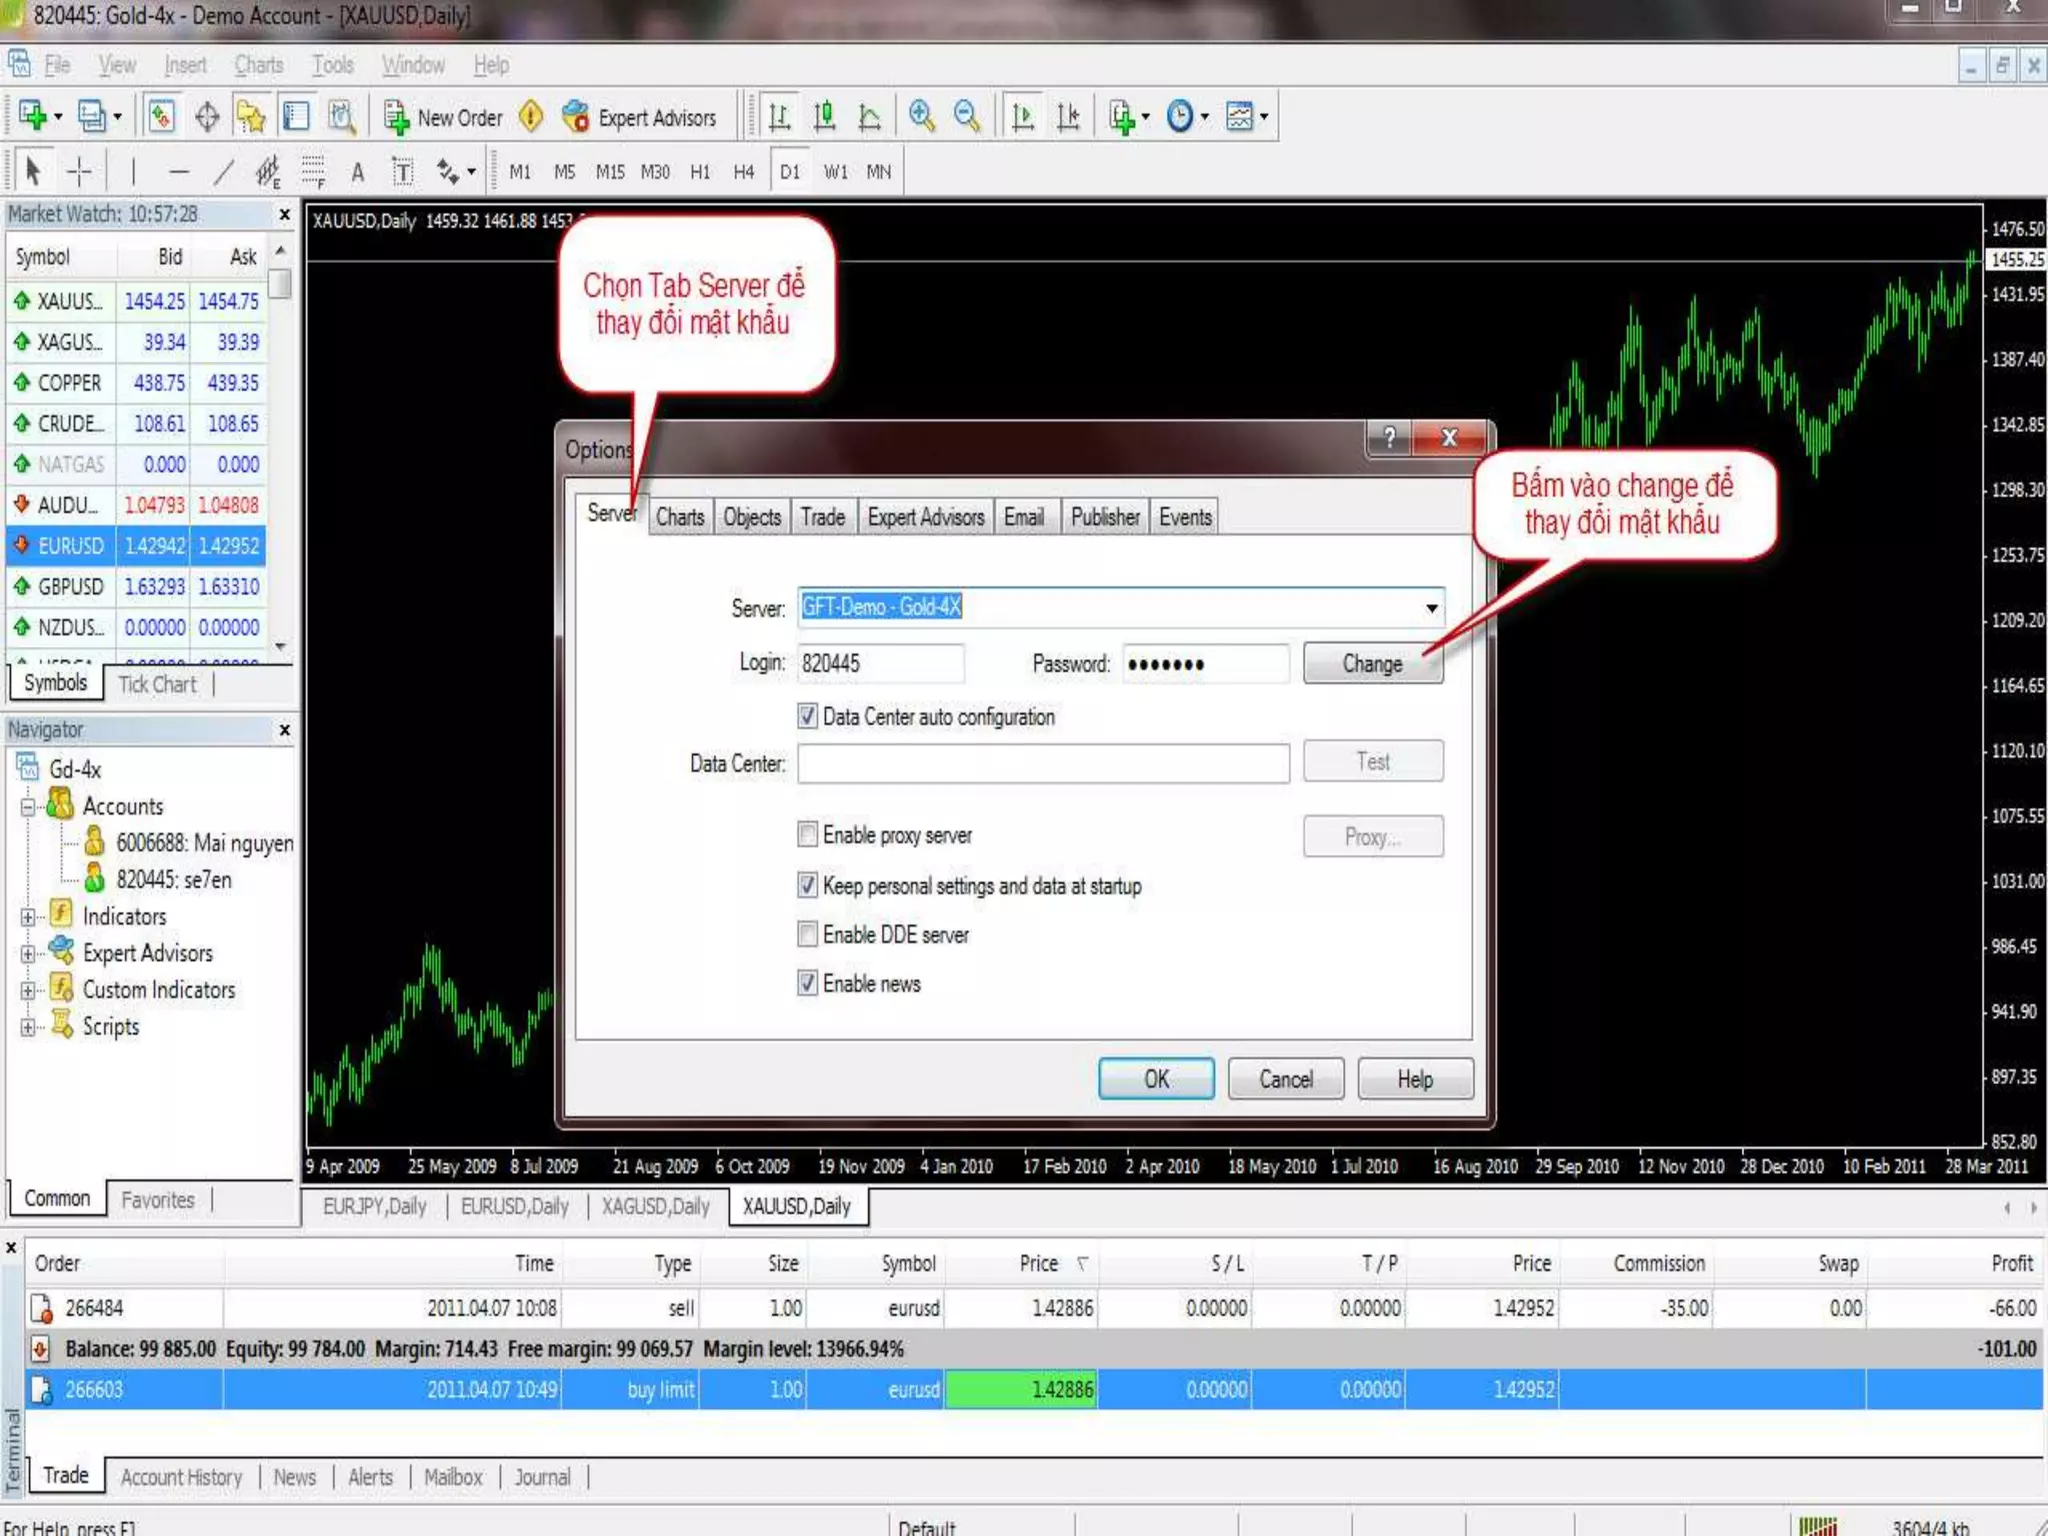
Task: Toggle Data Center auto configuration checkbox
Action: (x=808, y=716)
